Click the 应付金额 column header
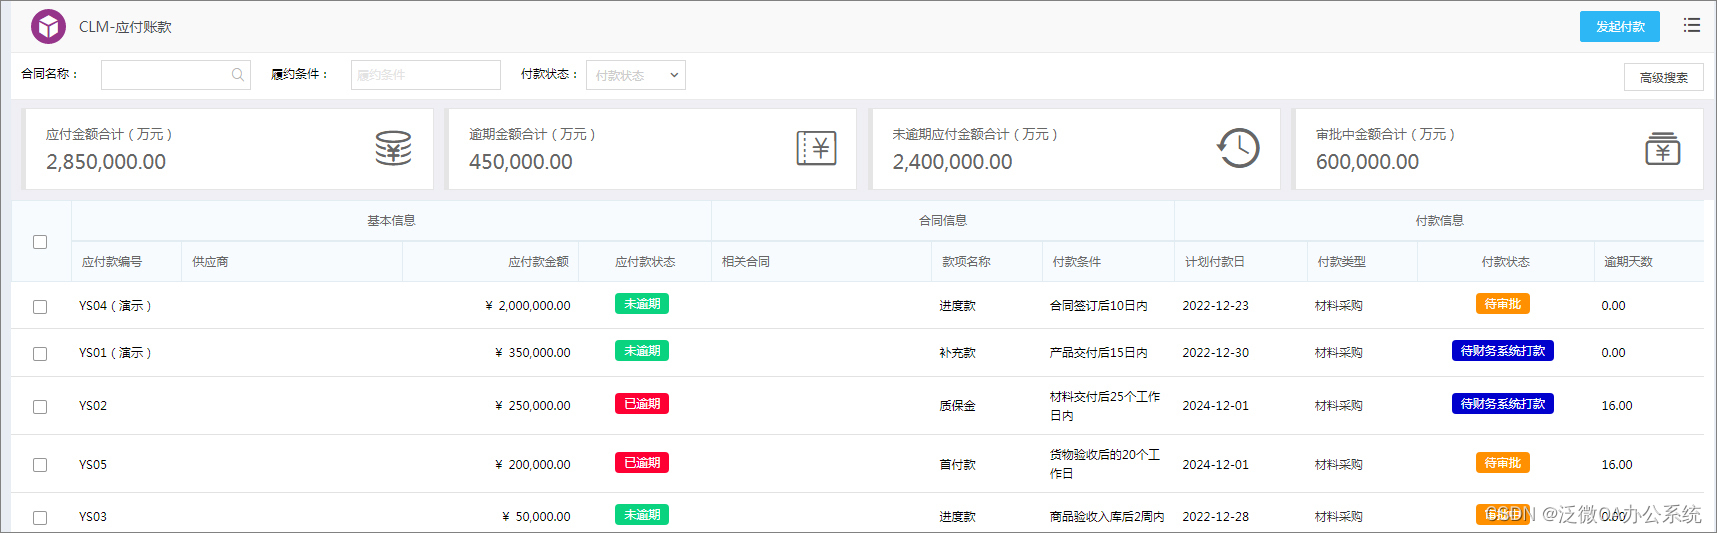This screenshot has height=533, width=1717. (538, 262)
